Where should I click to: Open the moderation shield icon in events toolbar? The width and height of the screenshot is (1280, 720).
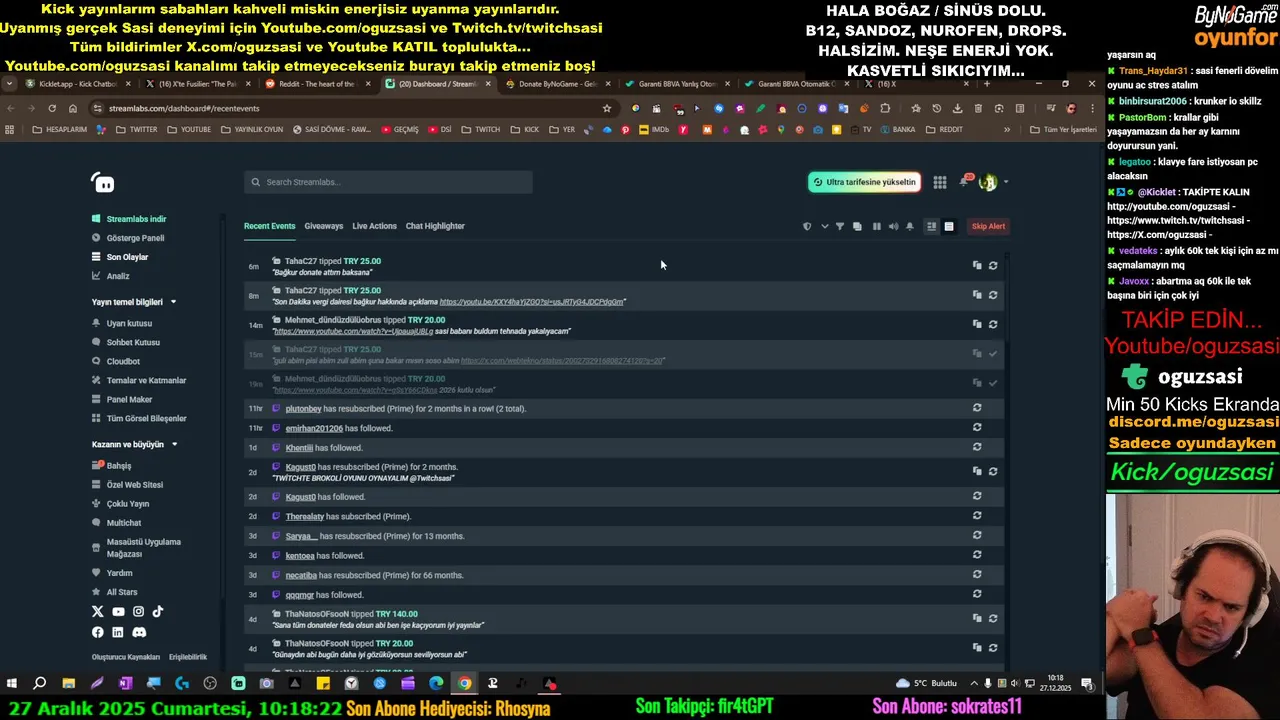807,226
